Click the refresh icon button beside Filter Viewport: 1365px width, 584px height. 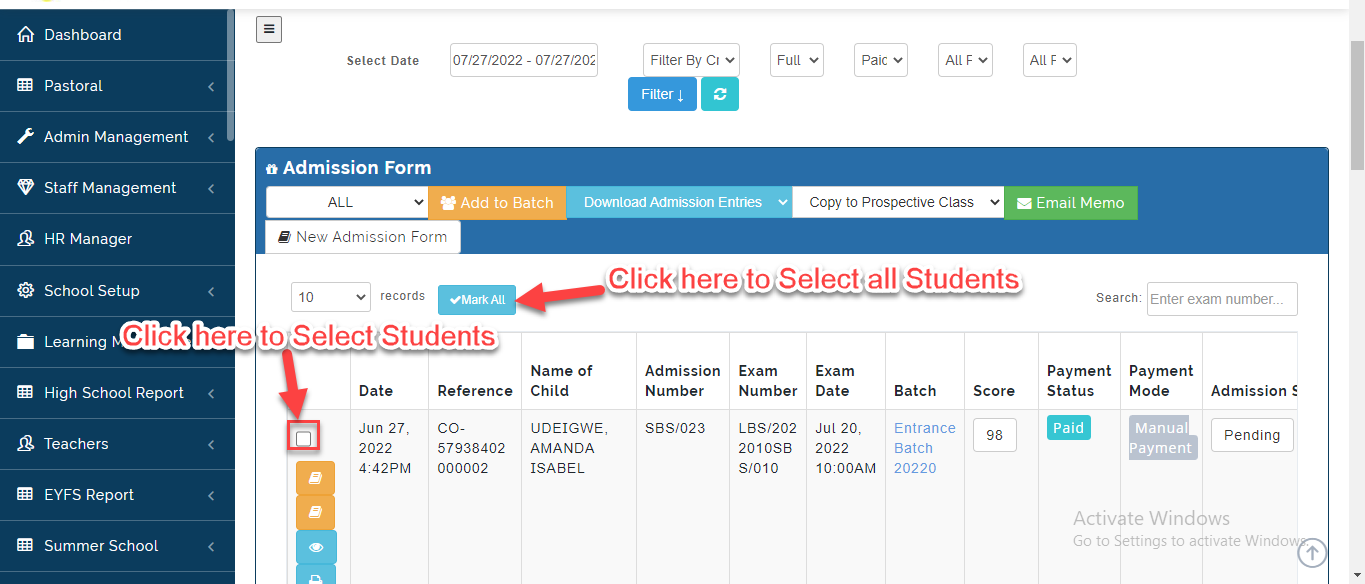pyautogui.click(x=720, y=94)
